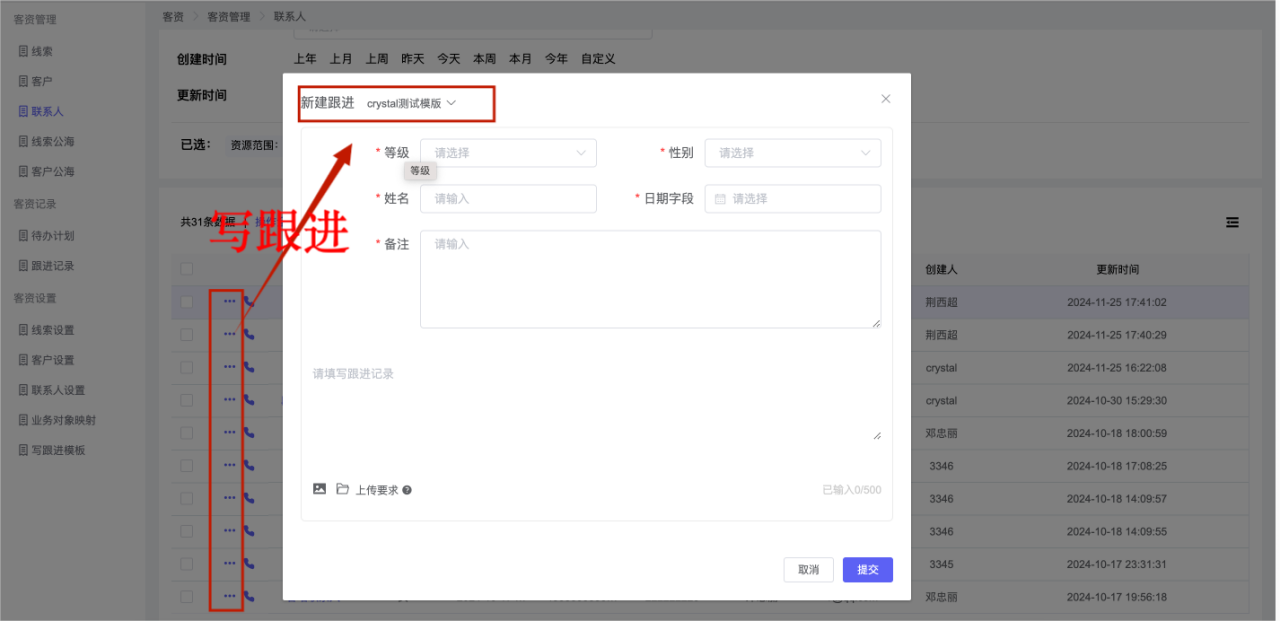The height and width of the screenshot is (621, 1280).
Task: Click the insert image icon in dialog
Action: (x=320, y=489)
